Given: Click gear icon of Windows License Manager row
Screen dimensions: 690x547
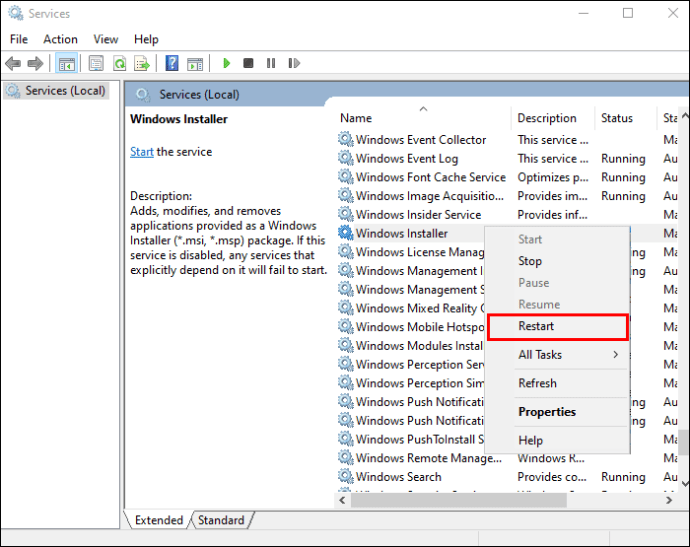Looking at the screenshot, I should coord(345,252).
